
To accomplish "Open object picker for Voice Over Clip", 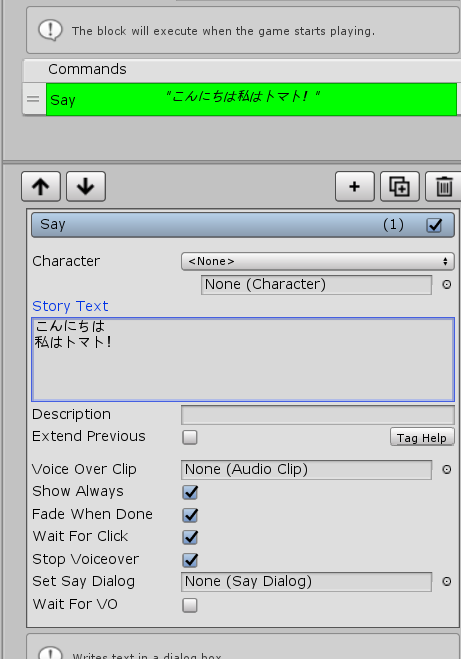I will click(447, 469).
